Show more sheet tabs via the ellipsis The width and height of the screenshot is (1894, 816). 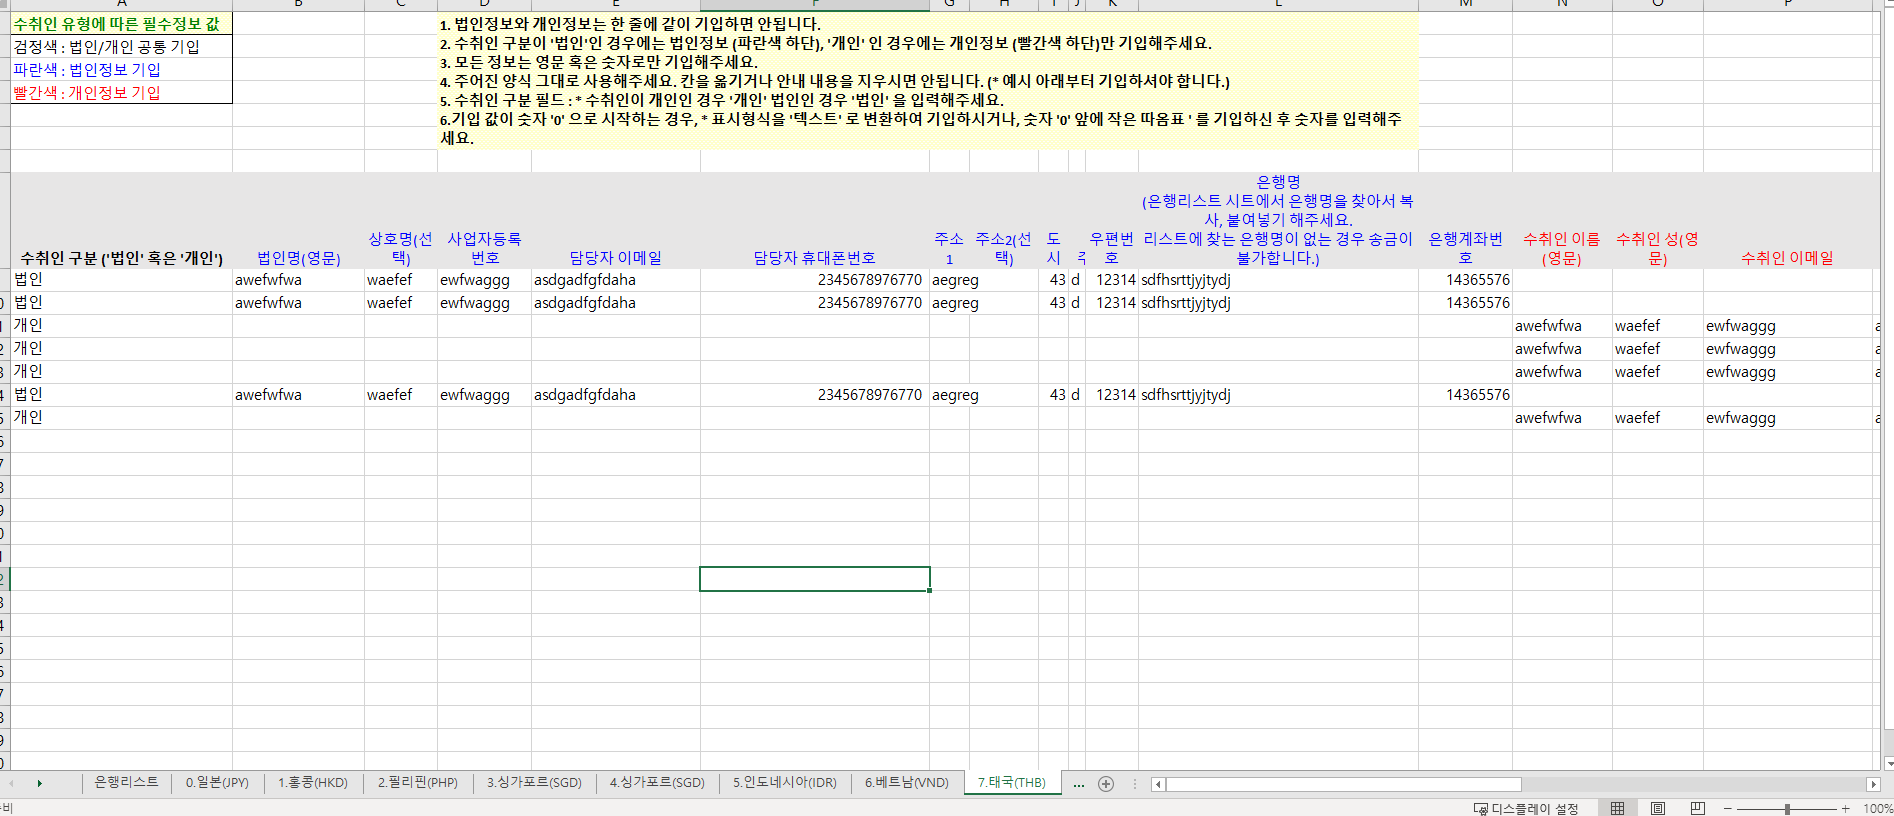pyautogui.click(x=1079, y=784)
